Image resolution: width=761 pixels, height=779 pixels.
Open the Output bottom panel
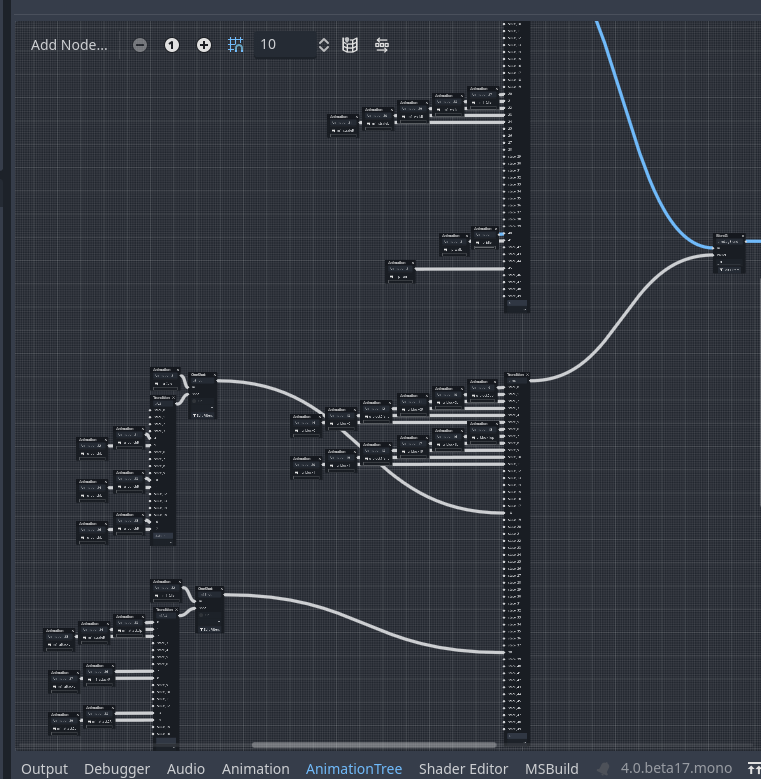(x=44, y=769)
